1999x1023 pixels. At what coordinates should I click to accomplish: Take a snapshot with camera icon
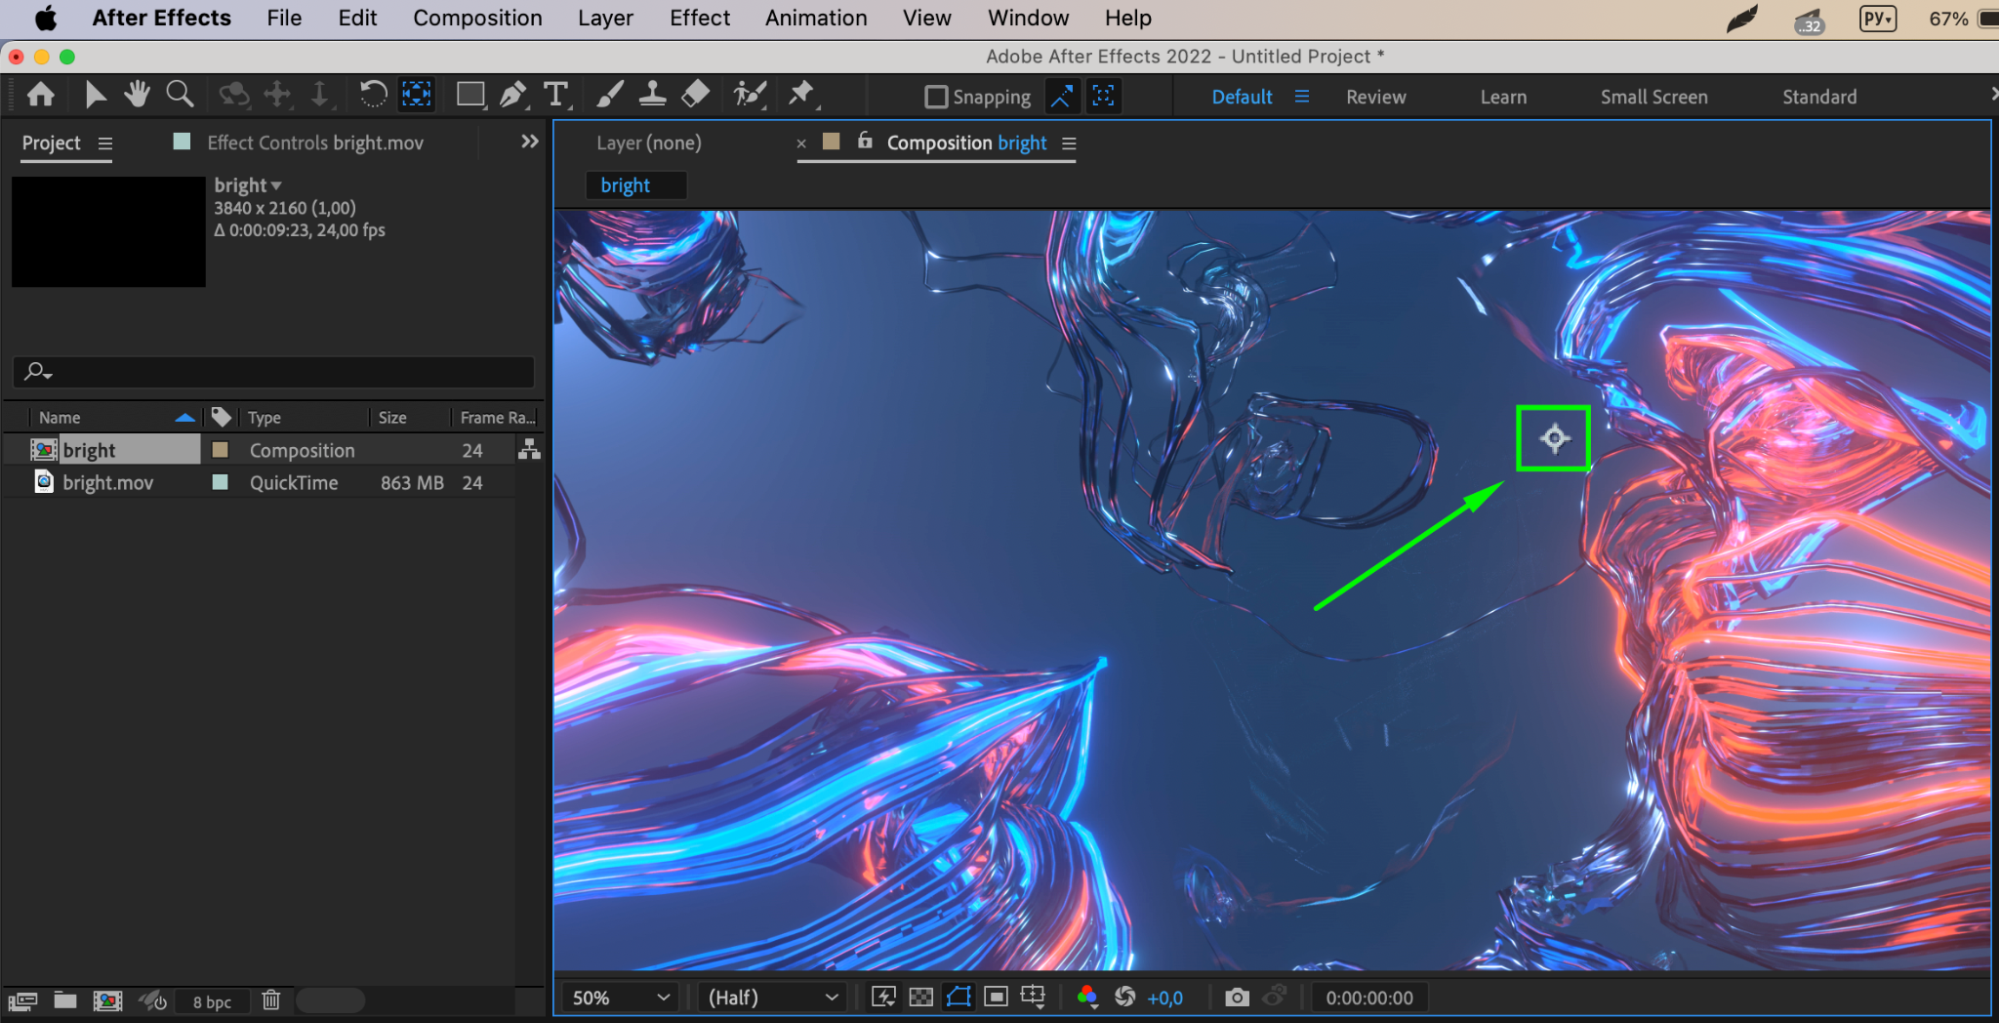click(x=1237, y=997)
